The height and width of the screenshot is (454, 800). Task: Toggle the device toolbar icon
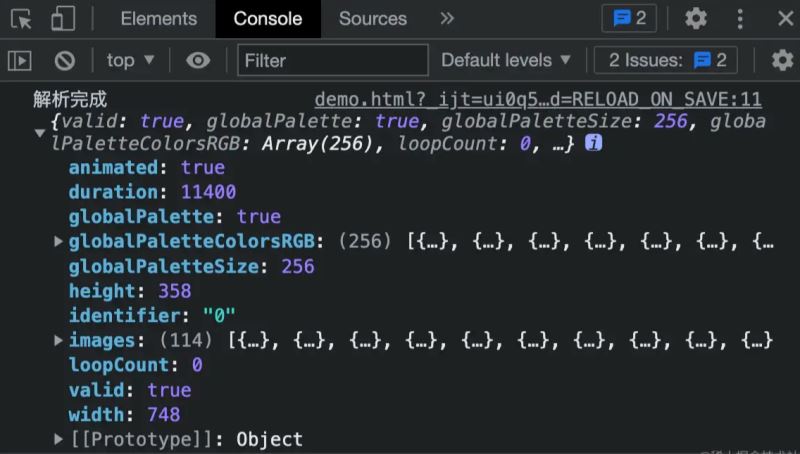[x=63, y=19]
